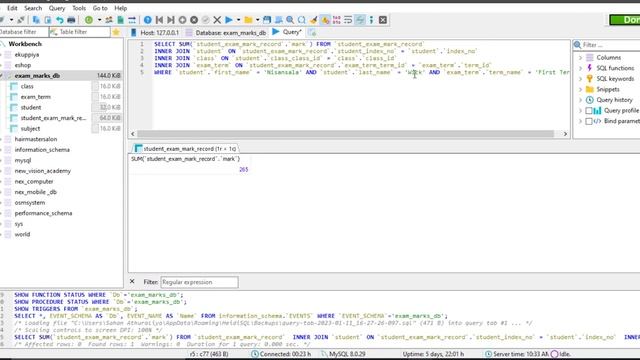Click the Table filter input
Viewport: 640px width, 360px height.
[x=80, y=32]
